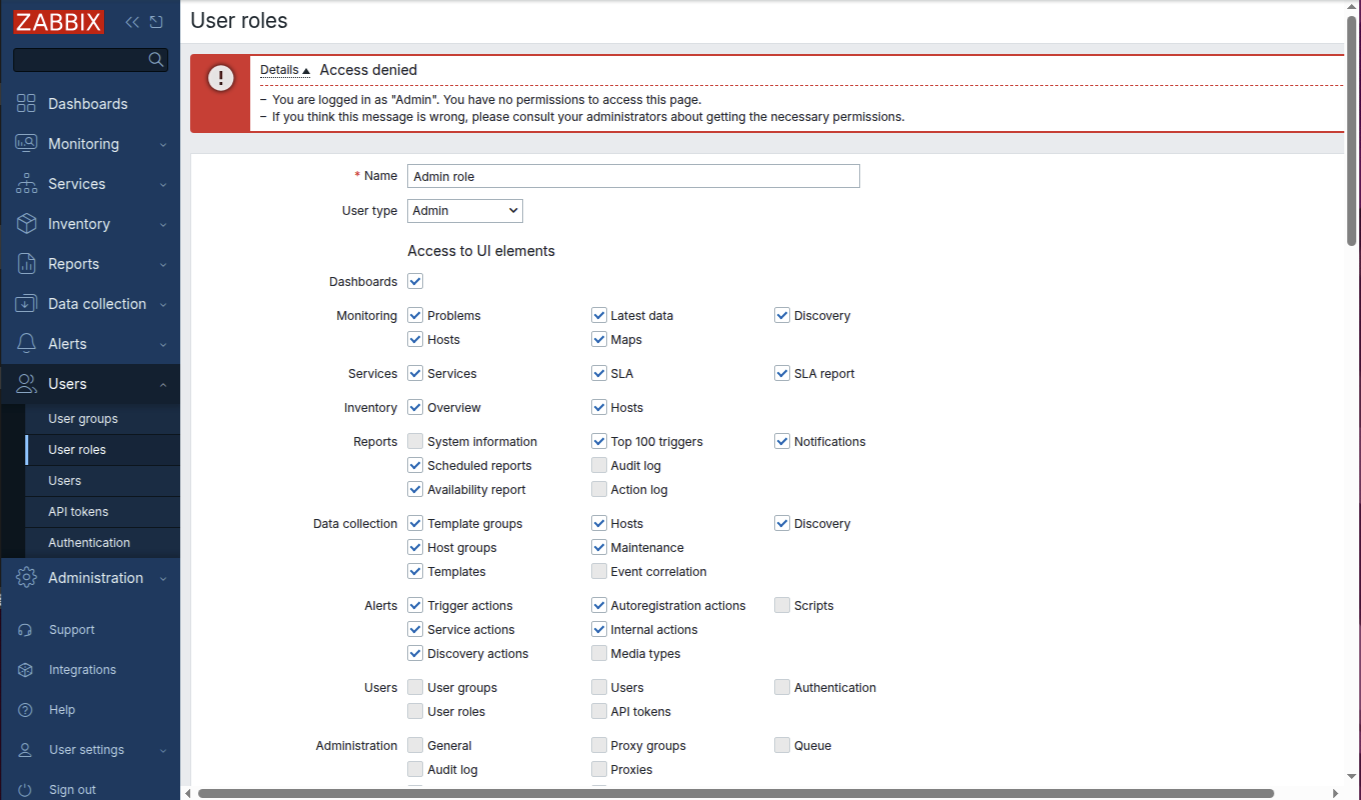This screenshot has height=800, width=1361.
Task: Select API tokens in Users submenu
Action: [x=78, y=512]
